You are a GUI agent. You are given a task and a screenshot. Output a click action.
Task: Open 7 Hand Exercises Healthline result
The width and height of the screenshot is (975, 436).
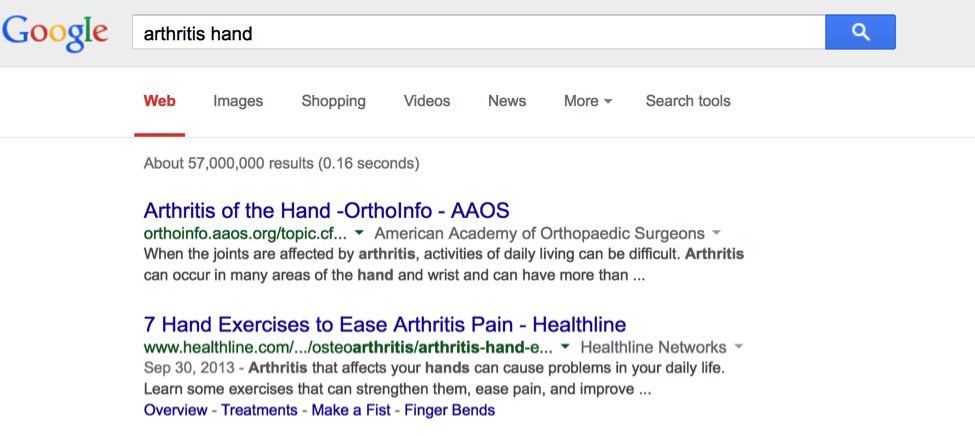coord(385,325)
